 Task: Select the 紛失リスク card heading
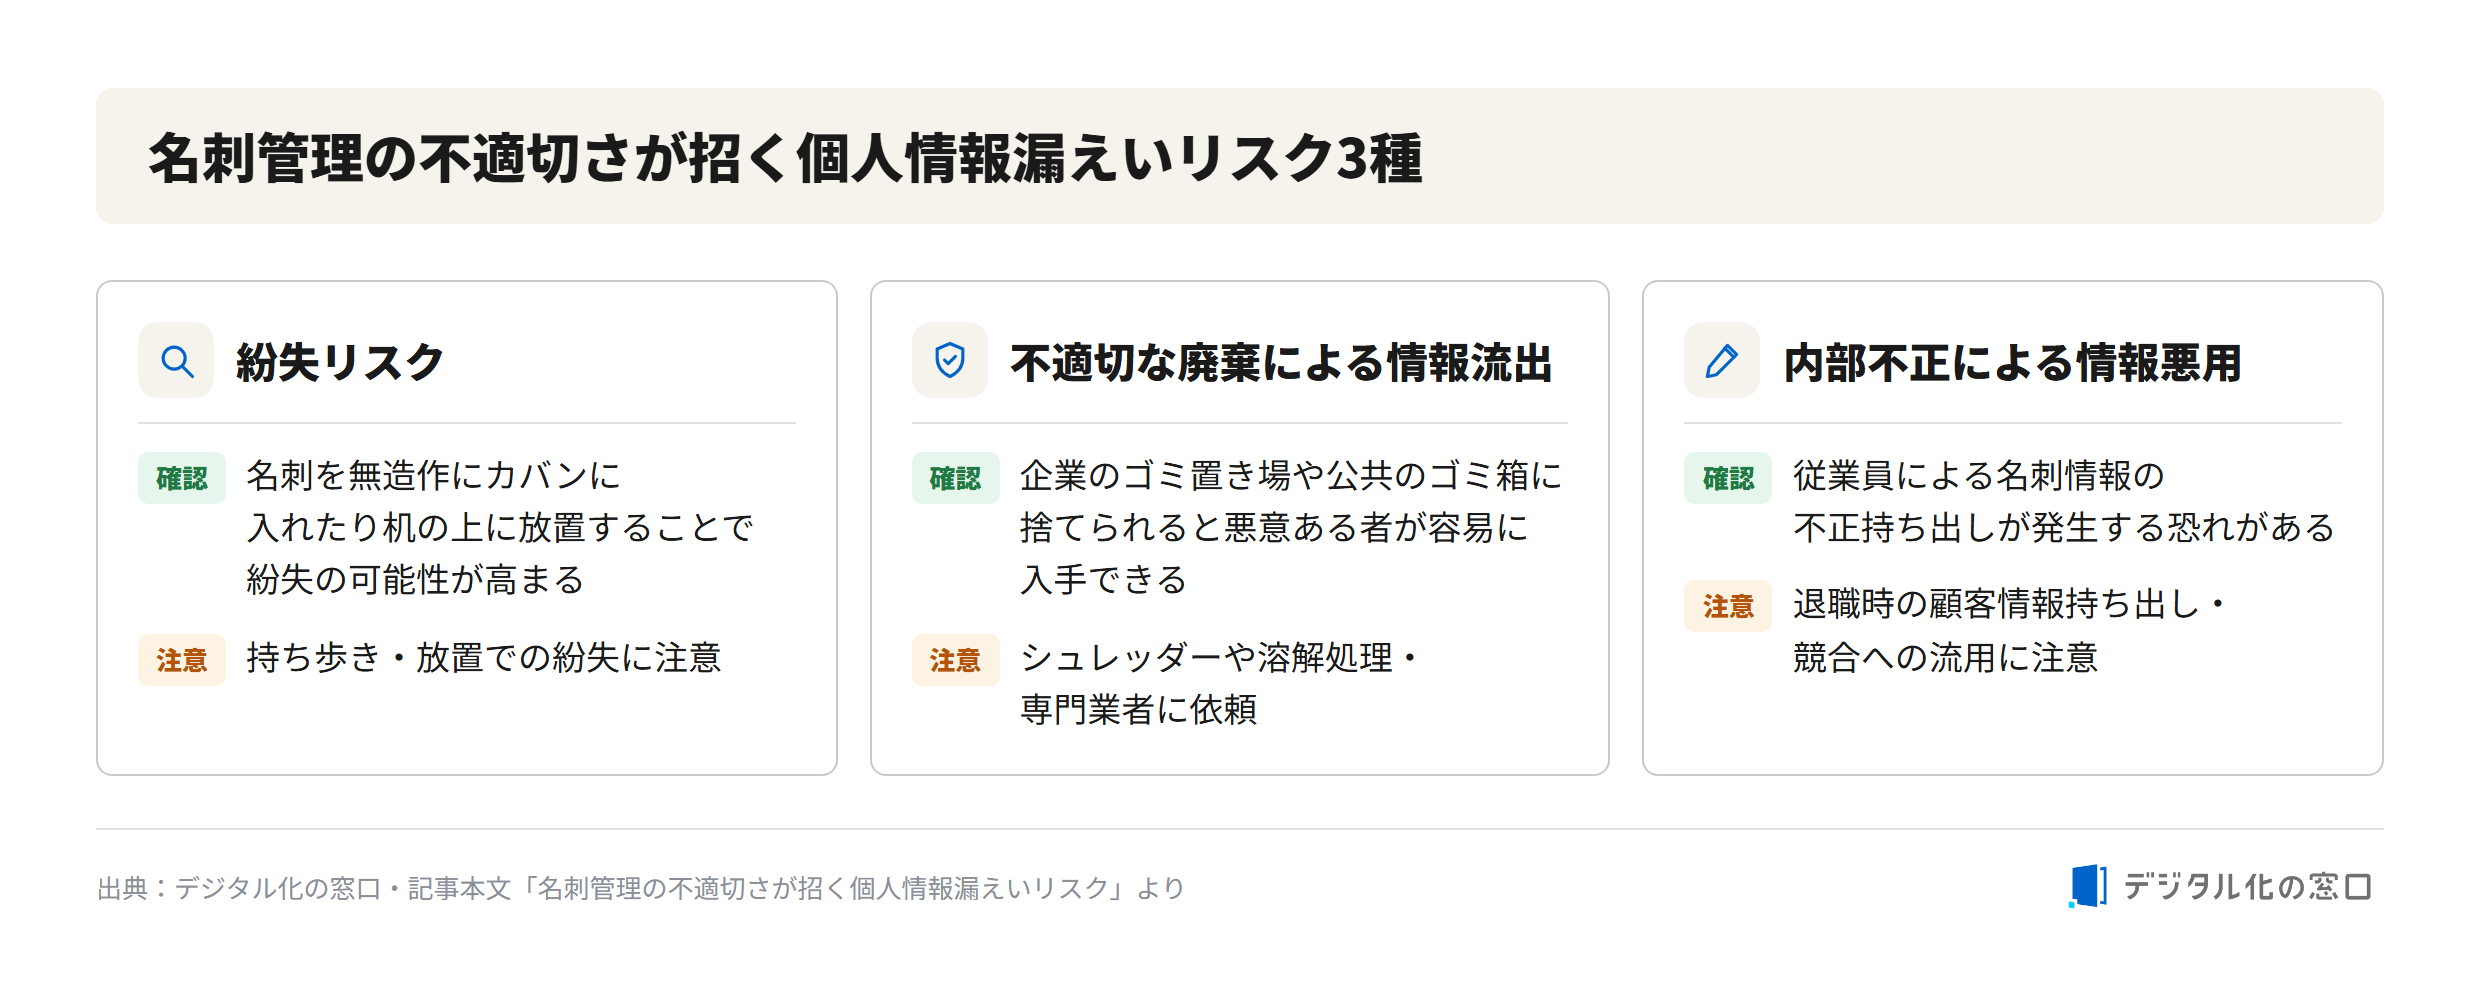pos(340,362)
